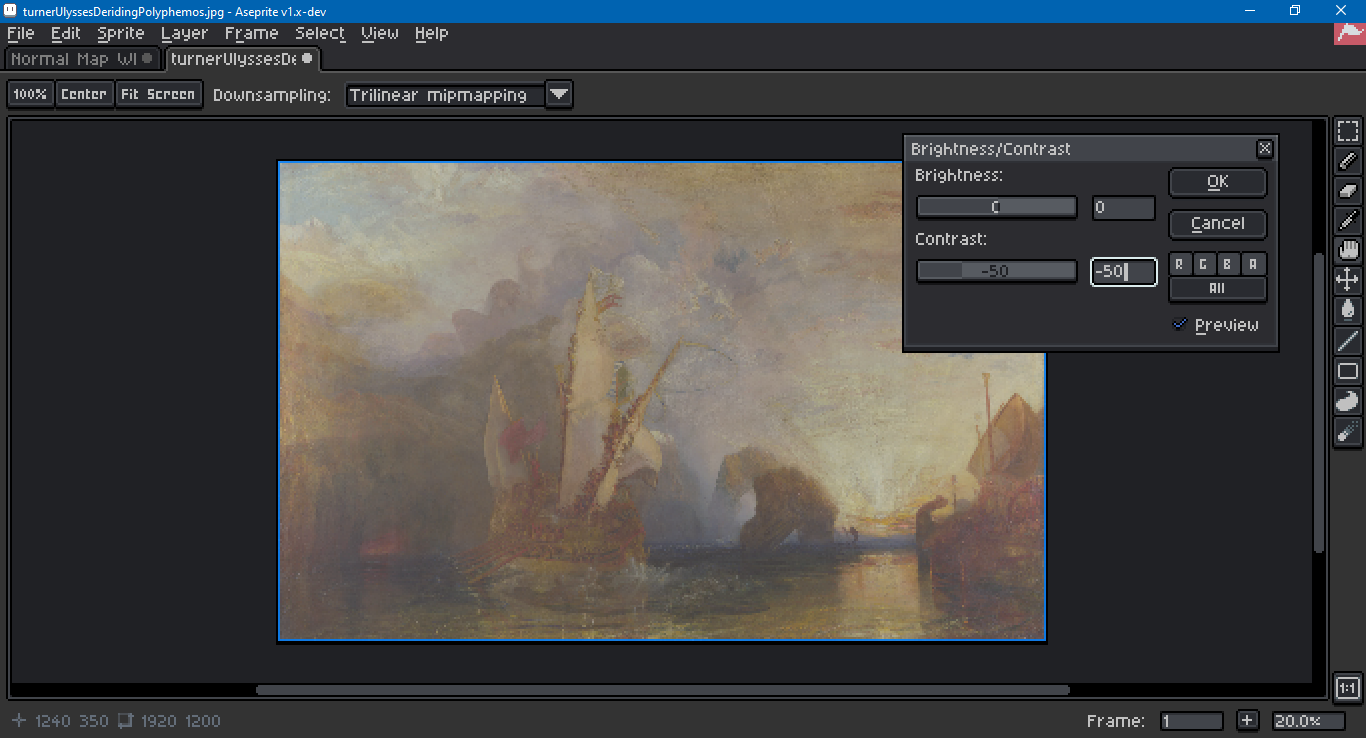This screenshot has width=1366, height=738.
Task: Click the vertical canvas scrollbar
Action: pos(1319,403)
